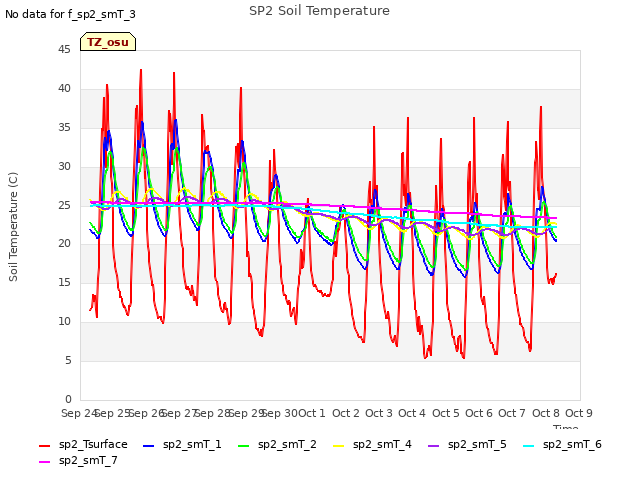Click the 0 y-axis tick label
This screenshot has height=480, width=640.
click(x=68, y=399)
